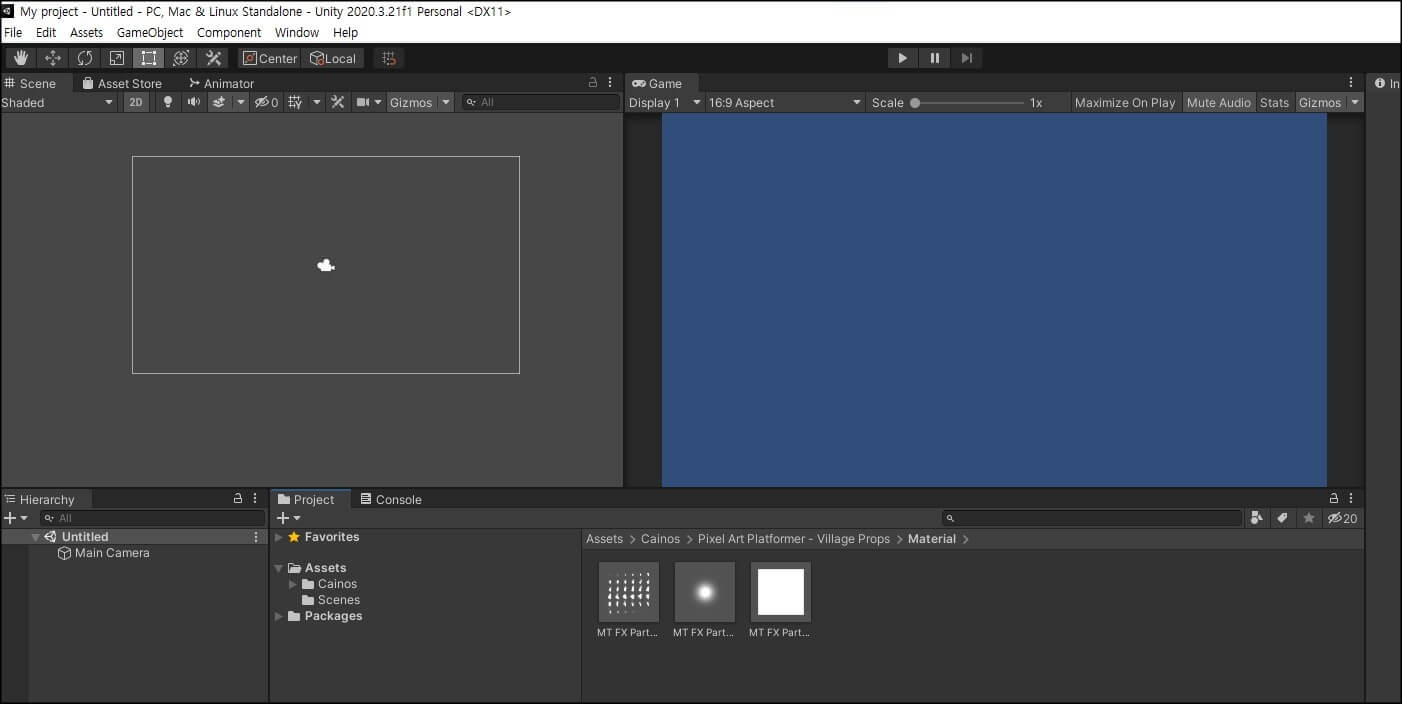Viewport: 1402px width, 704px height.
Task: Open Scene effects dropdown arrow
Action: point(240,102)
